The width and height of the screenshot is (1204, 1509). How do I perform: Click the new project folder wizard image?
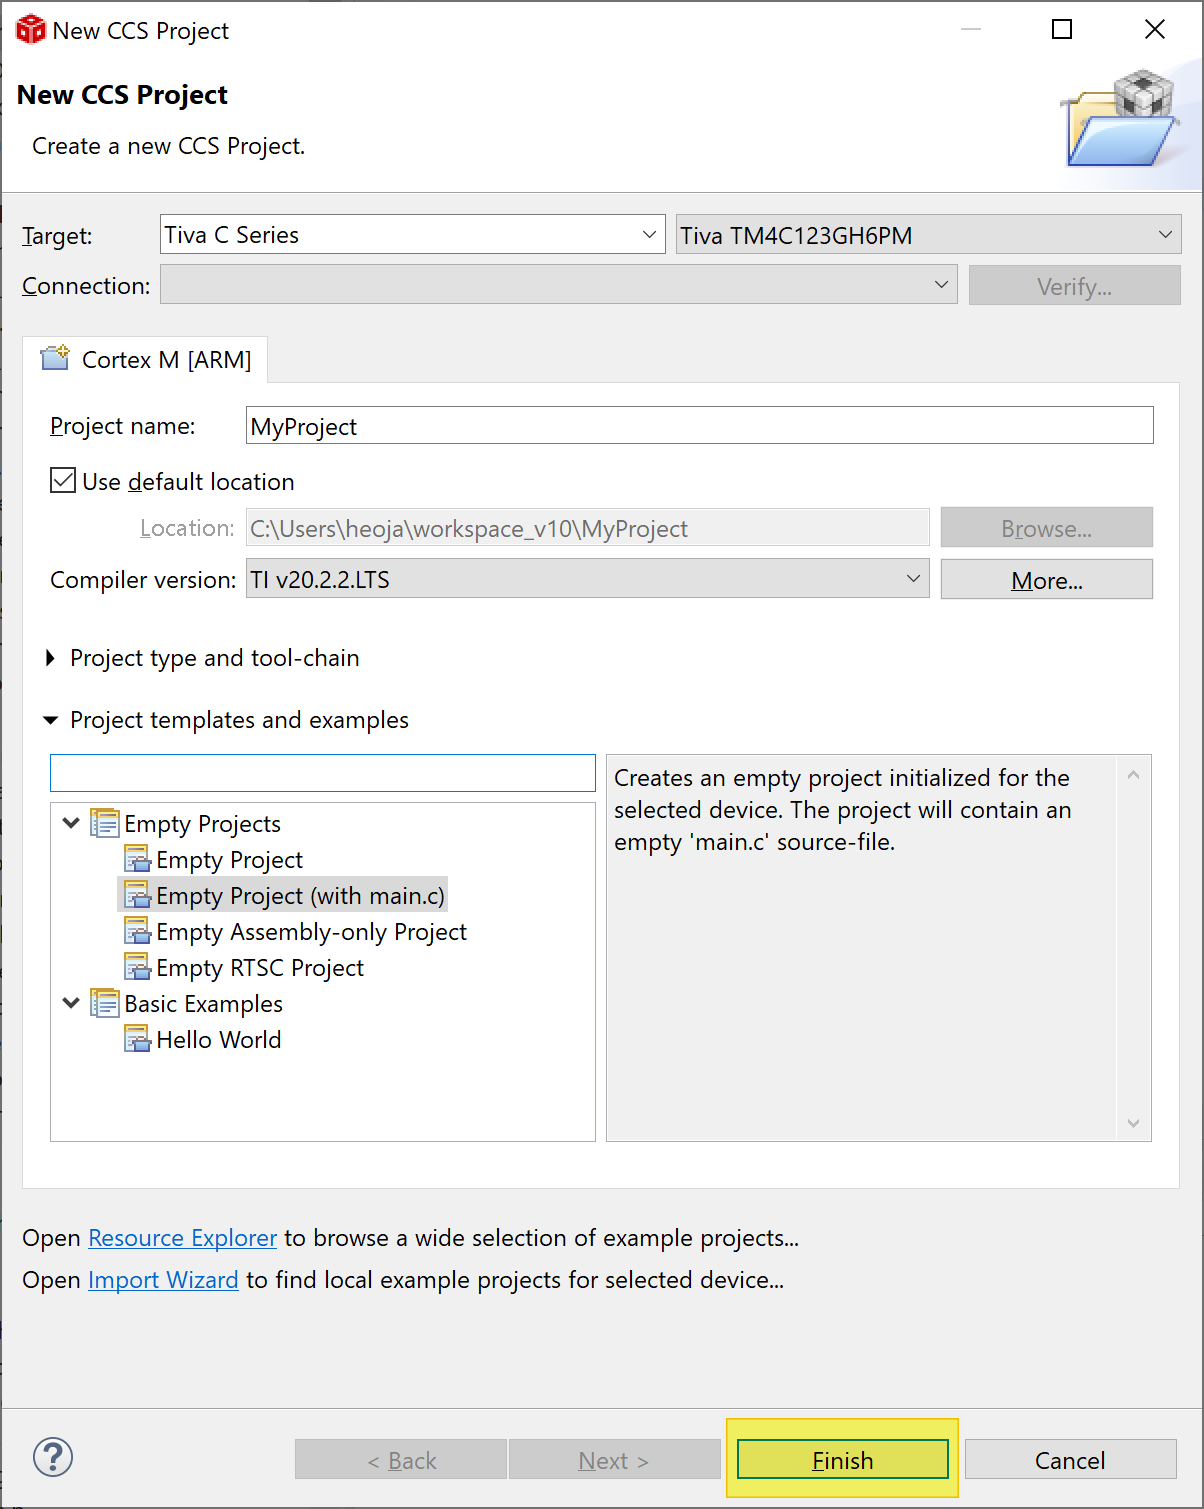[x=1122, y=118]
